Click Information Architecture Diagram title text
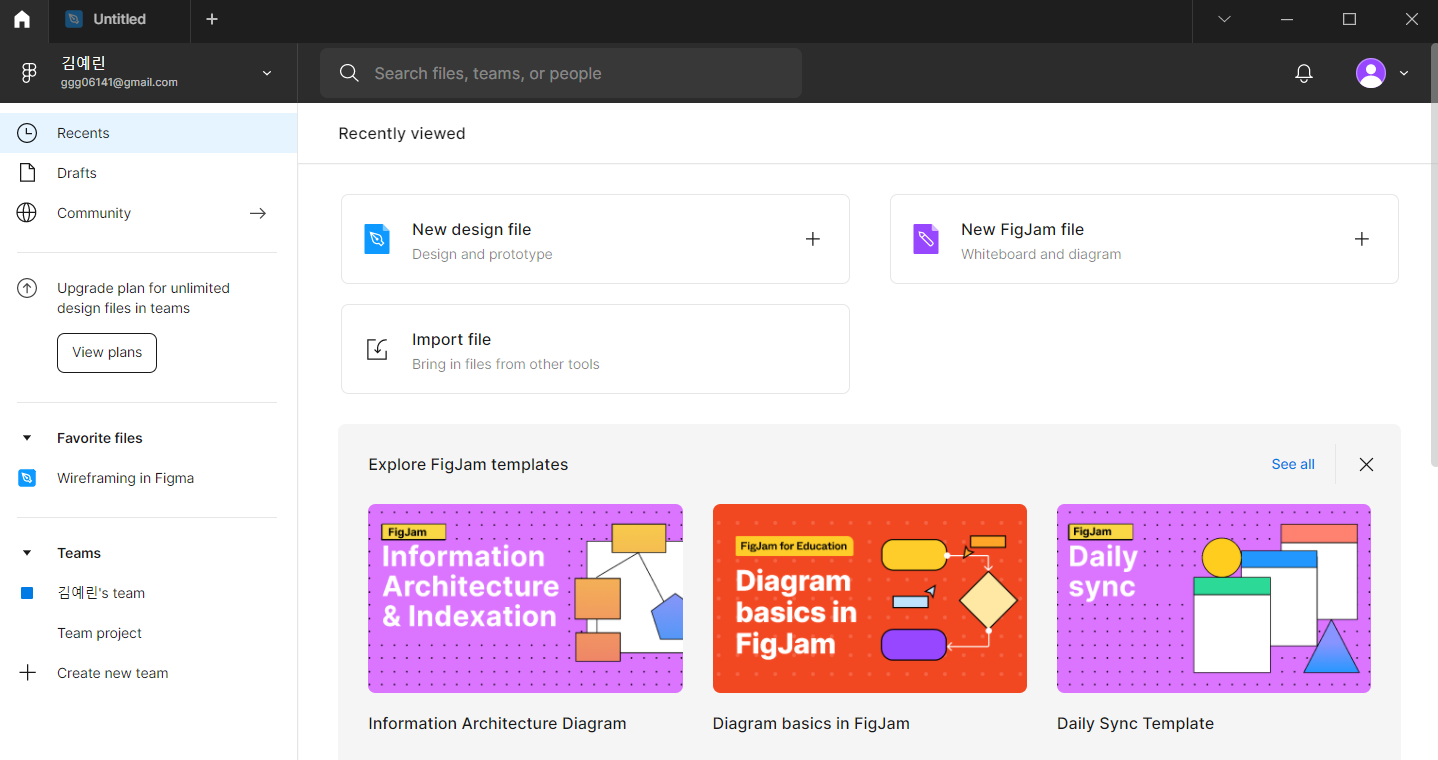Viewport: 1438px width, 760px height. click(497, 723)
